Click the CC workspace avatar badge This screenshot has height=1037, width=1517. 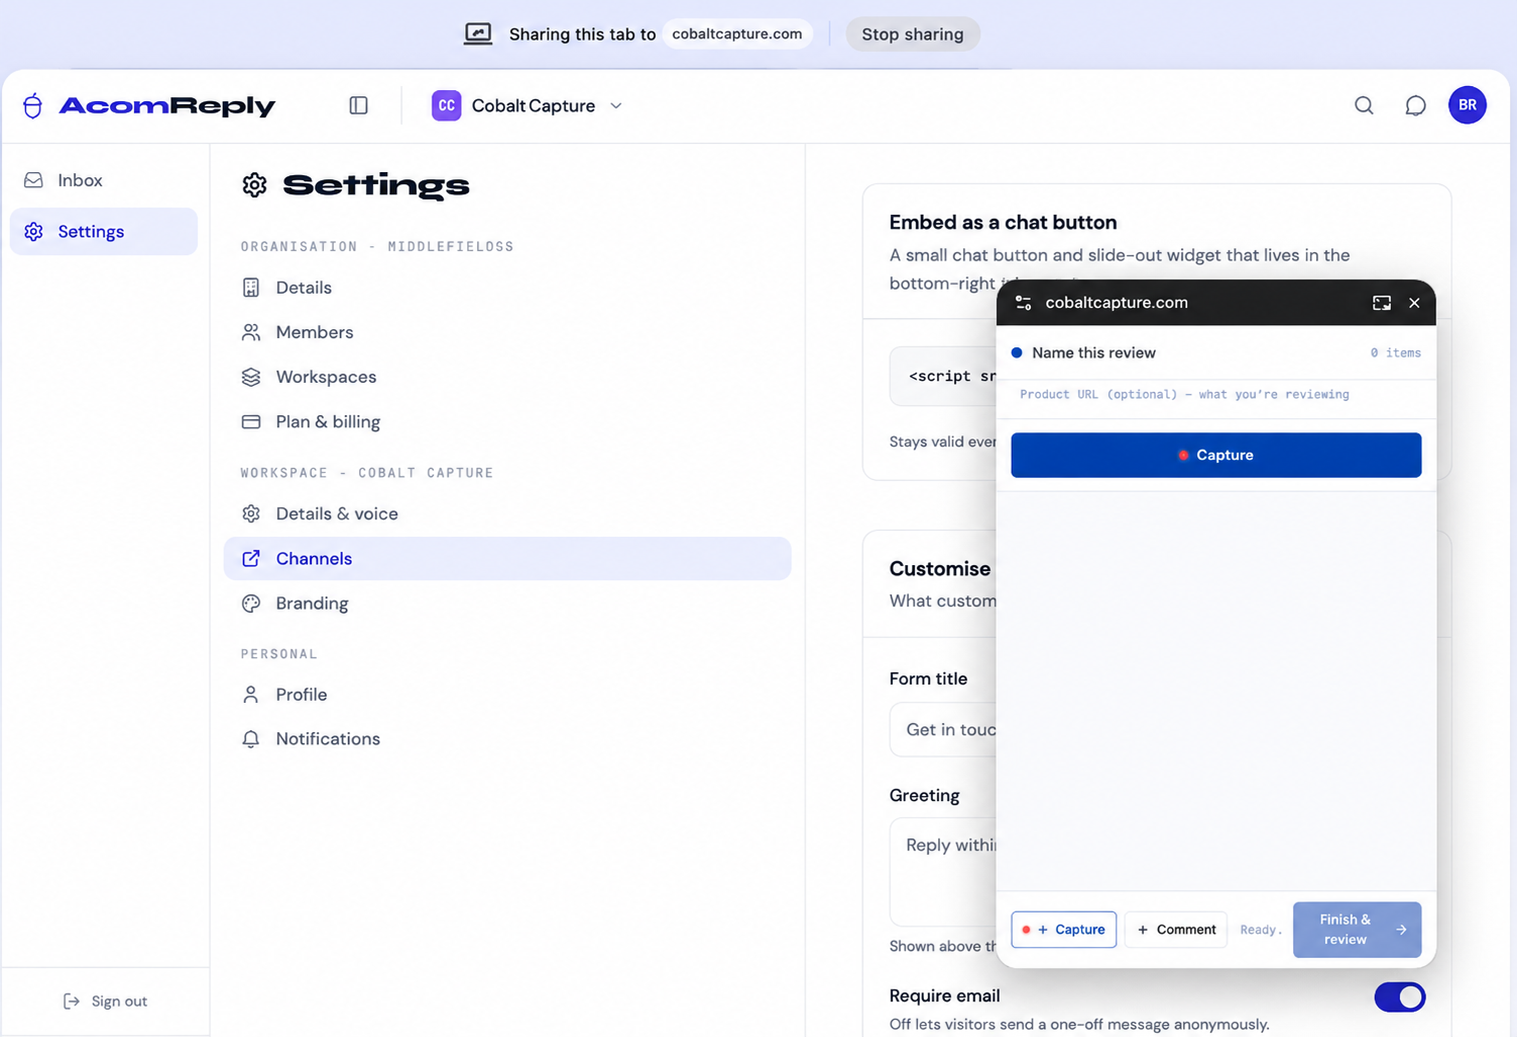(446, 105)
